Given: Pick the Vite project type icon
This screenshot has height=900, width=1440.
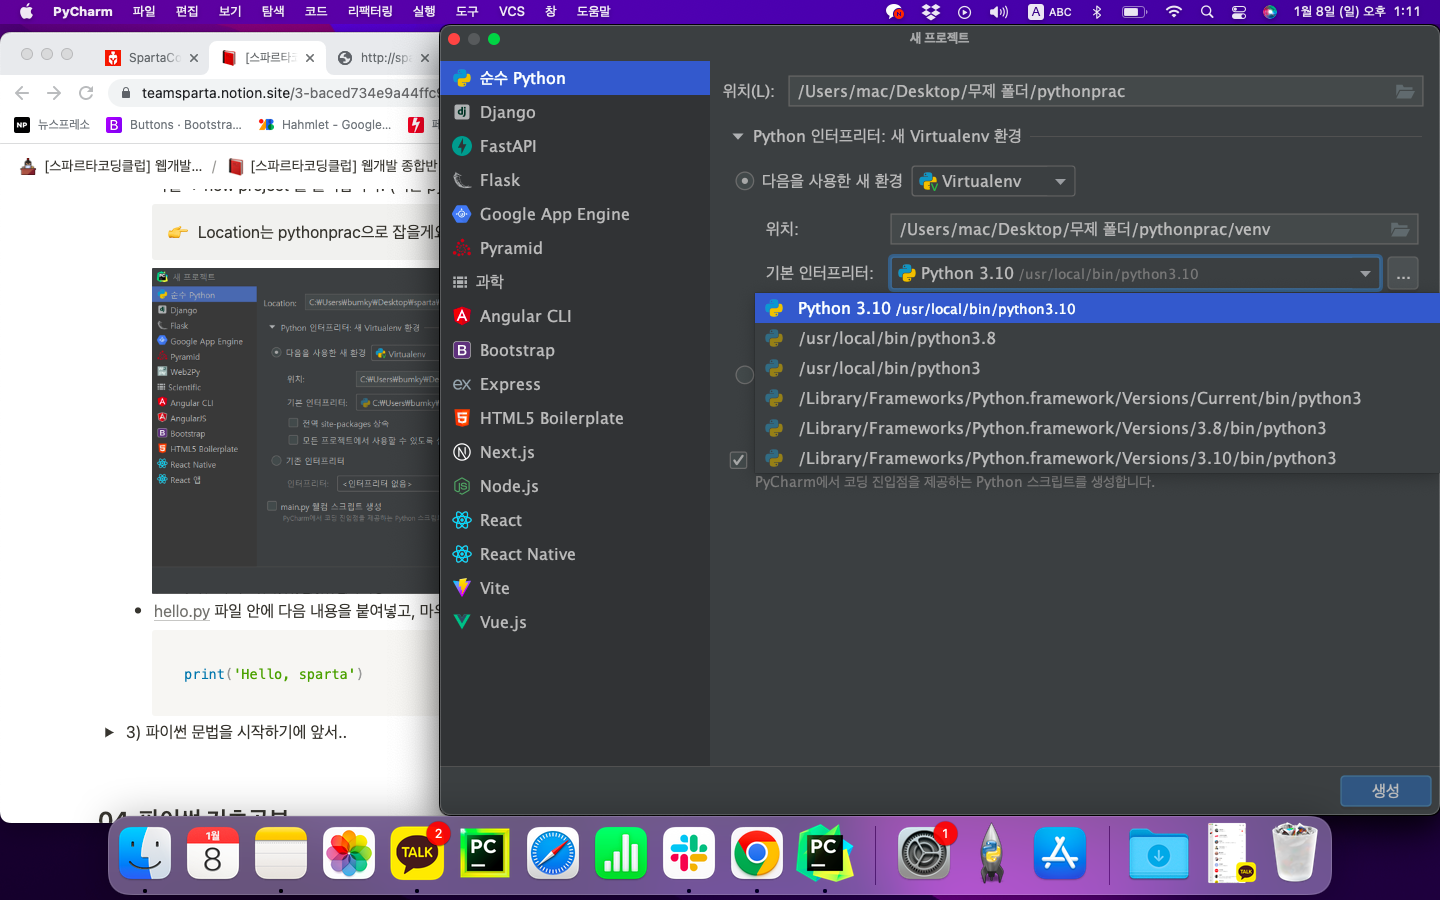Looking at the screenshot, I should point(461,588).
